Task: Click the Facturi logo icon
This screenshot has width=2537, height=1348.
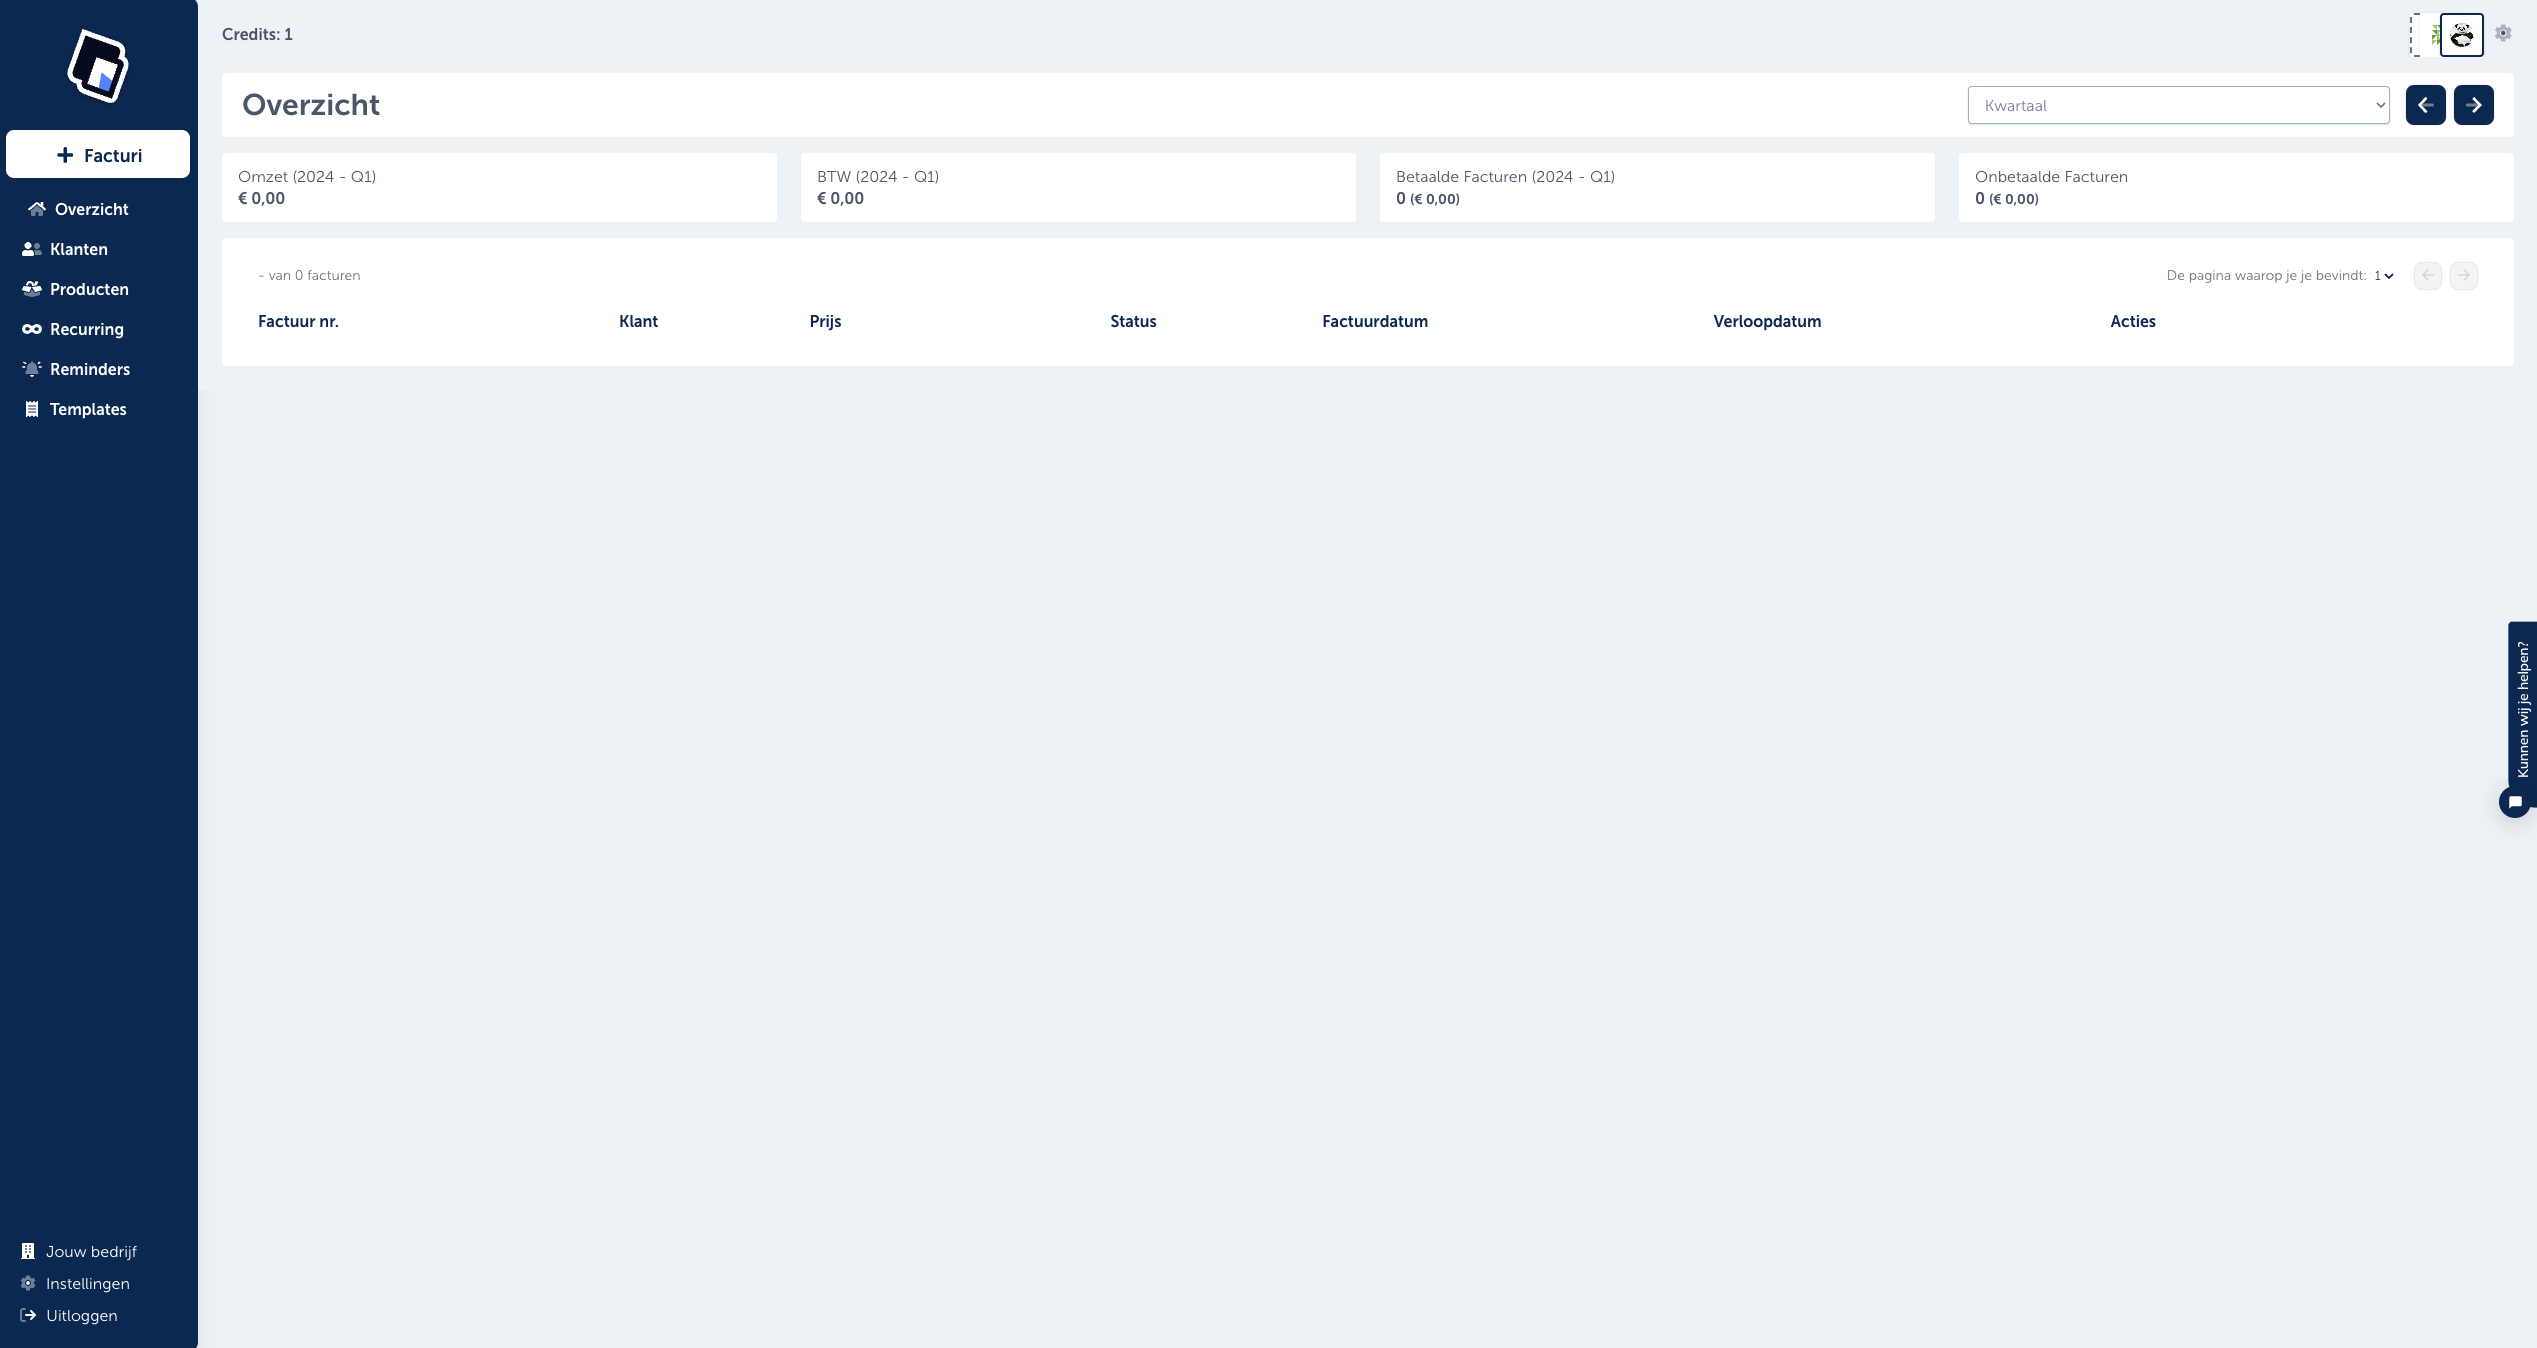Action: click(x=98, y=66)
